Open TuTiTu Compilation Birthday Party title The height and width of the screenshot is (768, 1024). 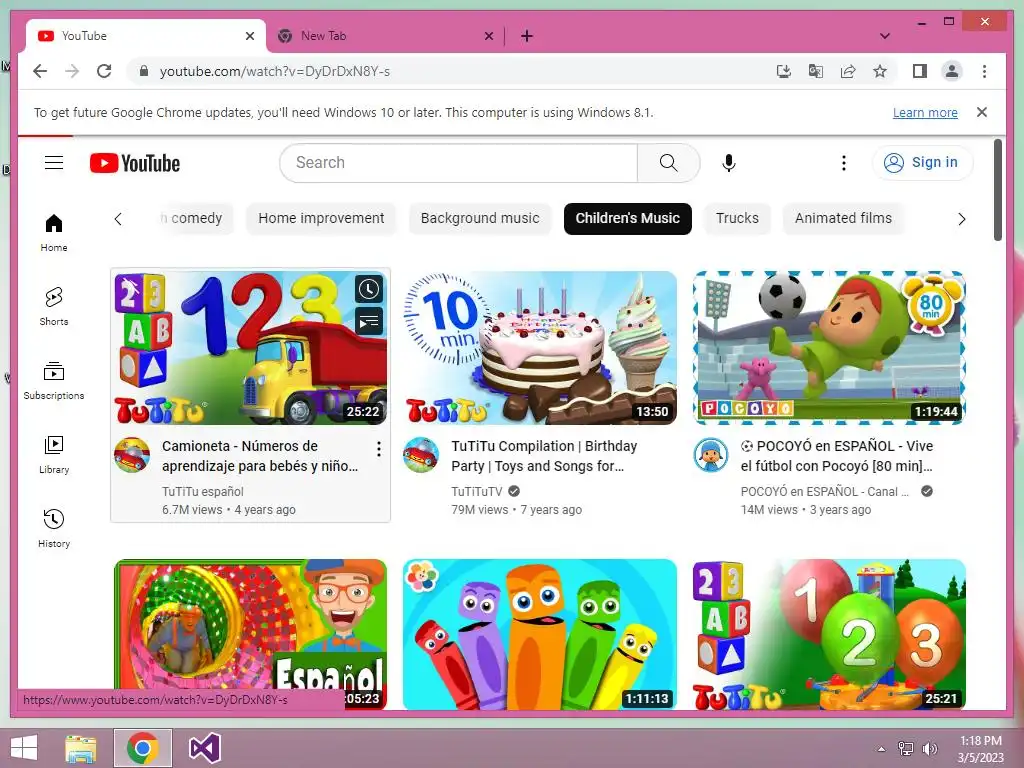(544, 456)
